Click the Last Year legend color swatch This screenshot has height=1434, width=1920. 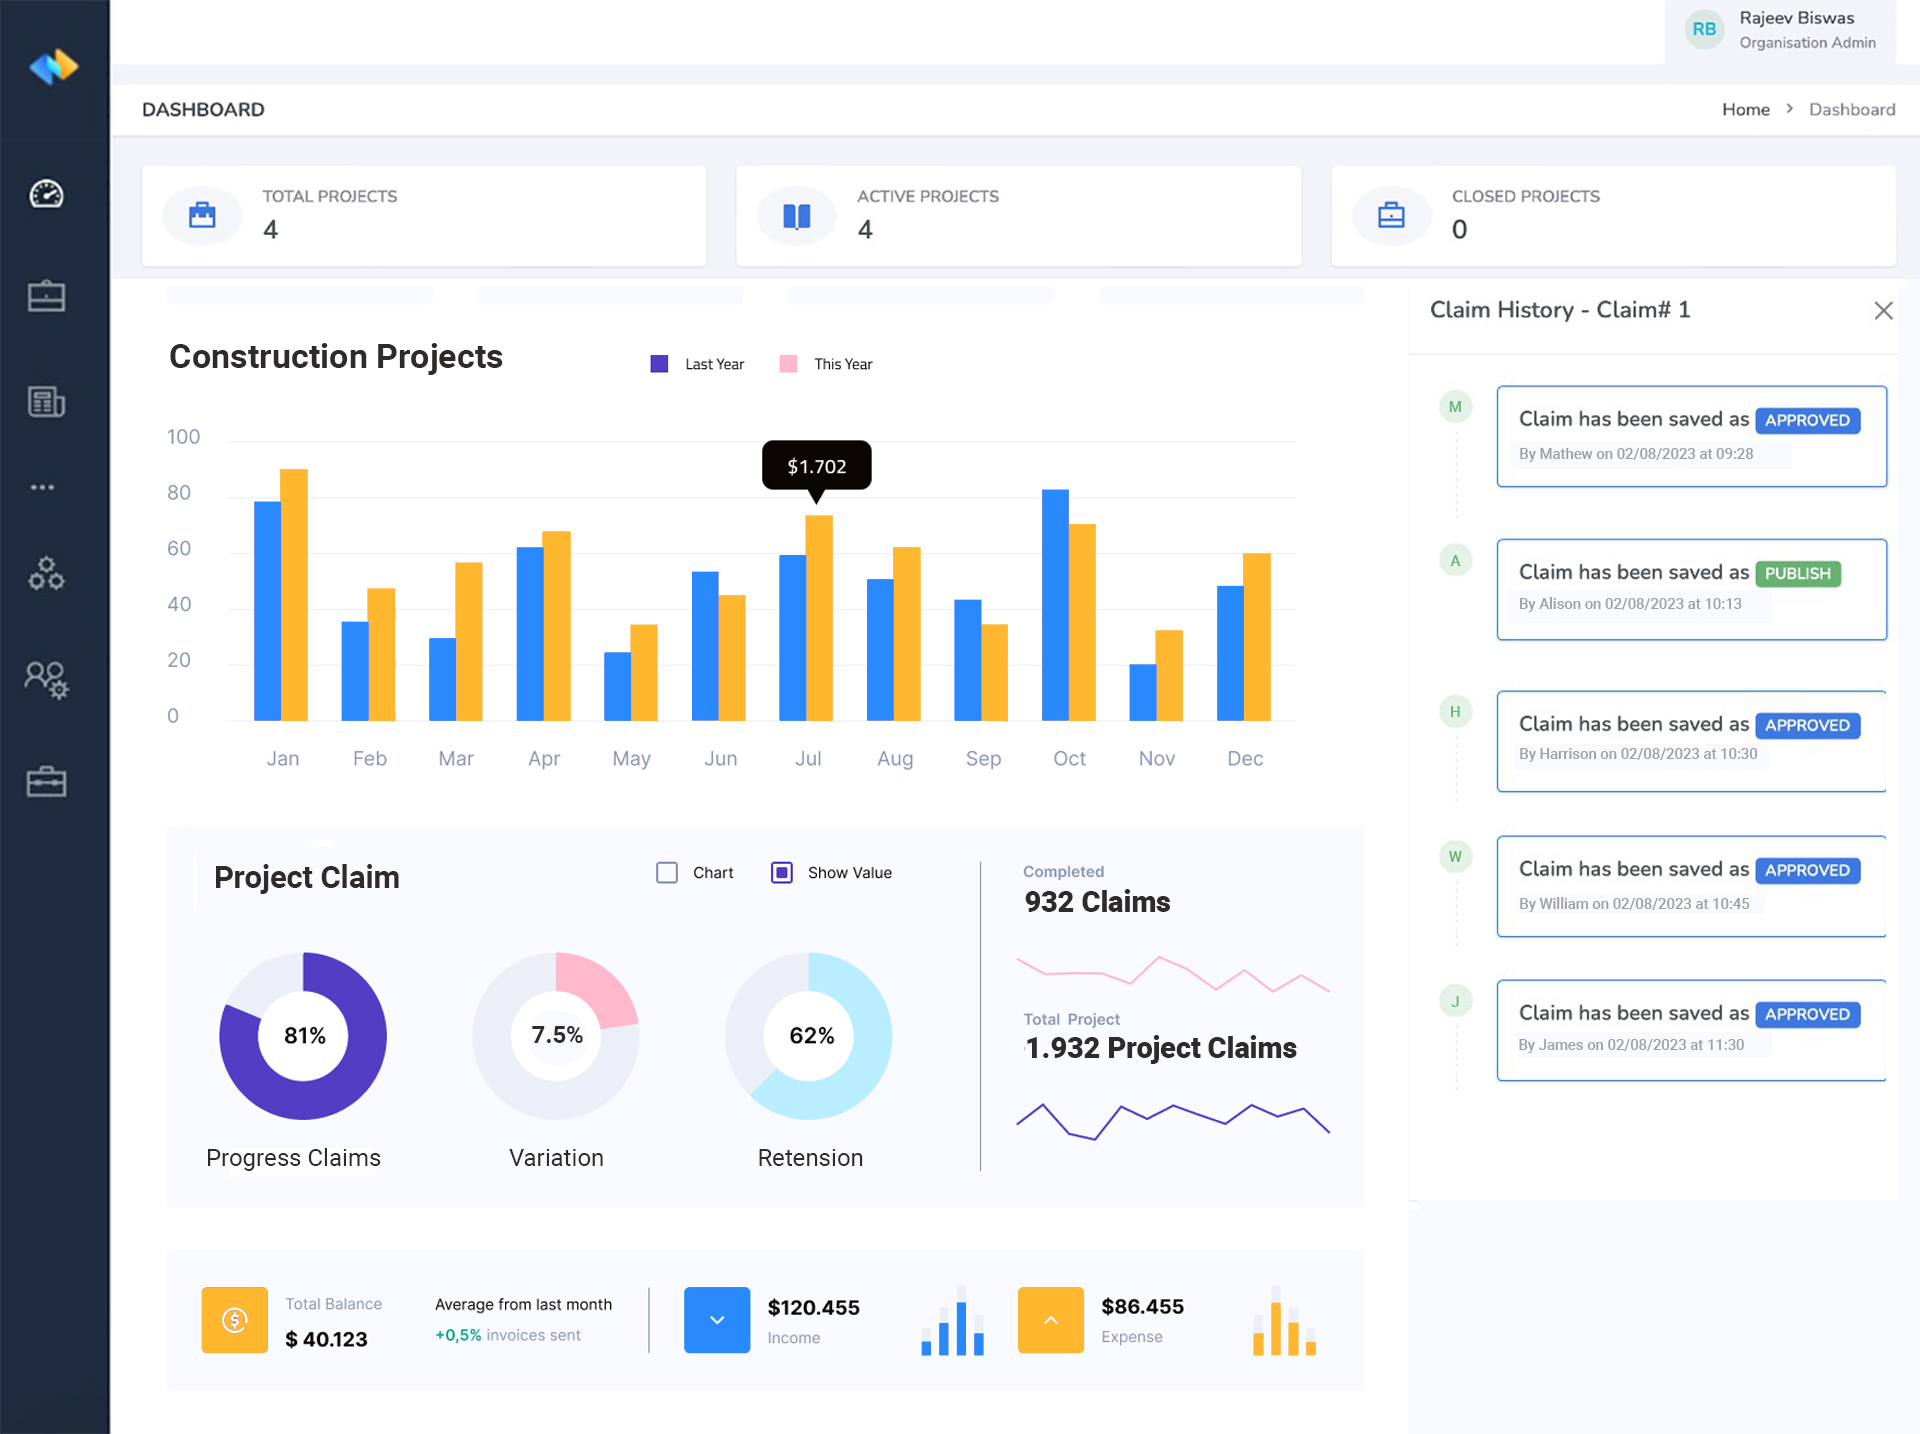coord(659,364)
